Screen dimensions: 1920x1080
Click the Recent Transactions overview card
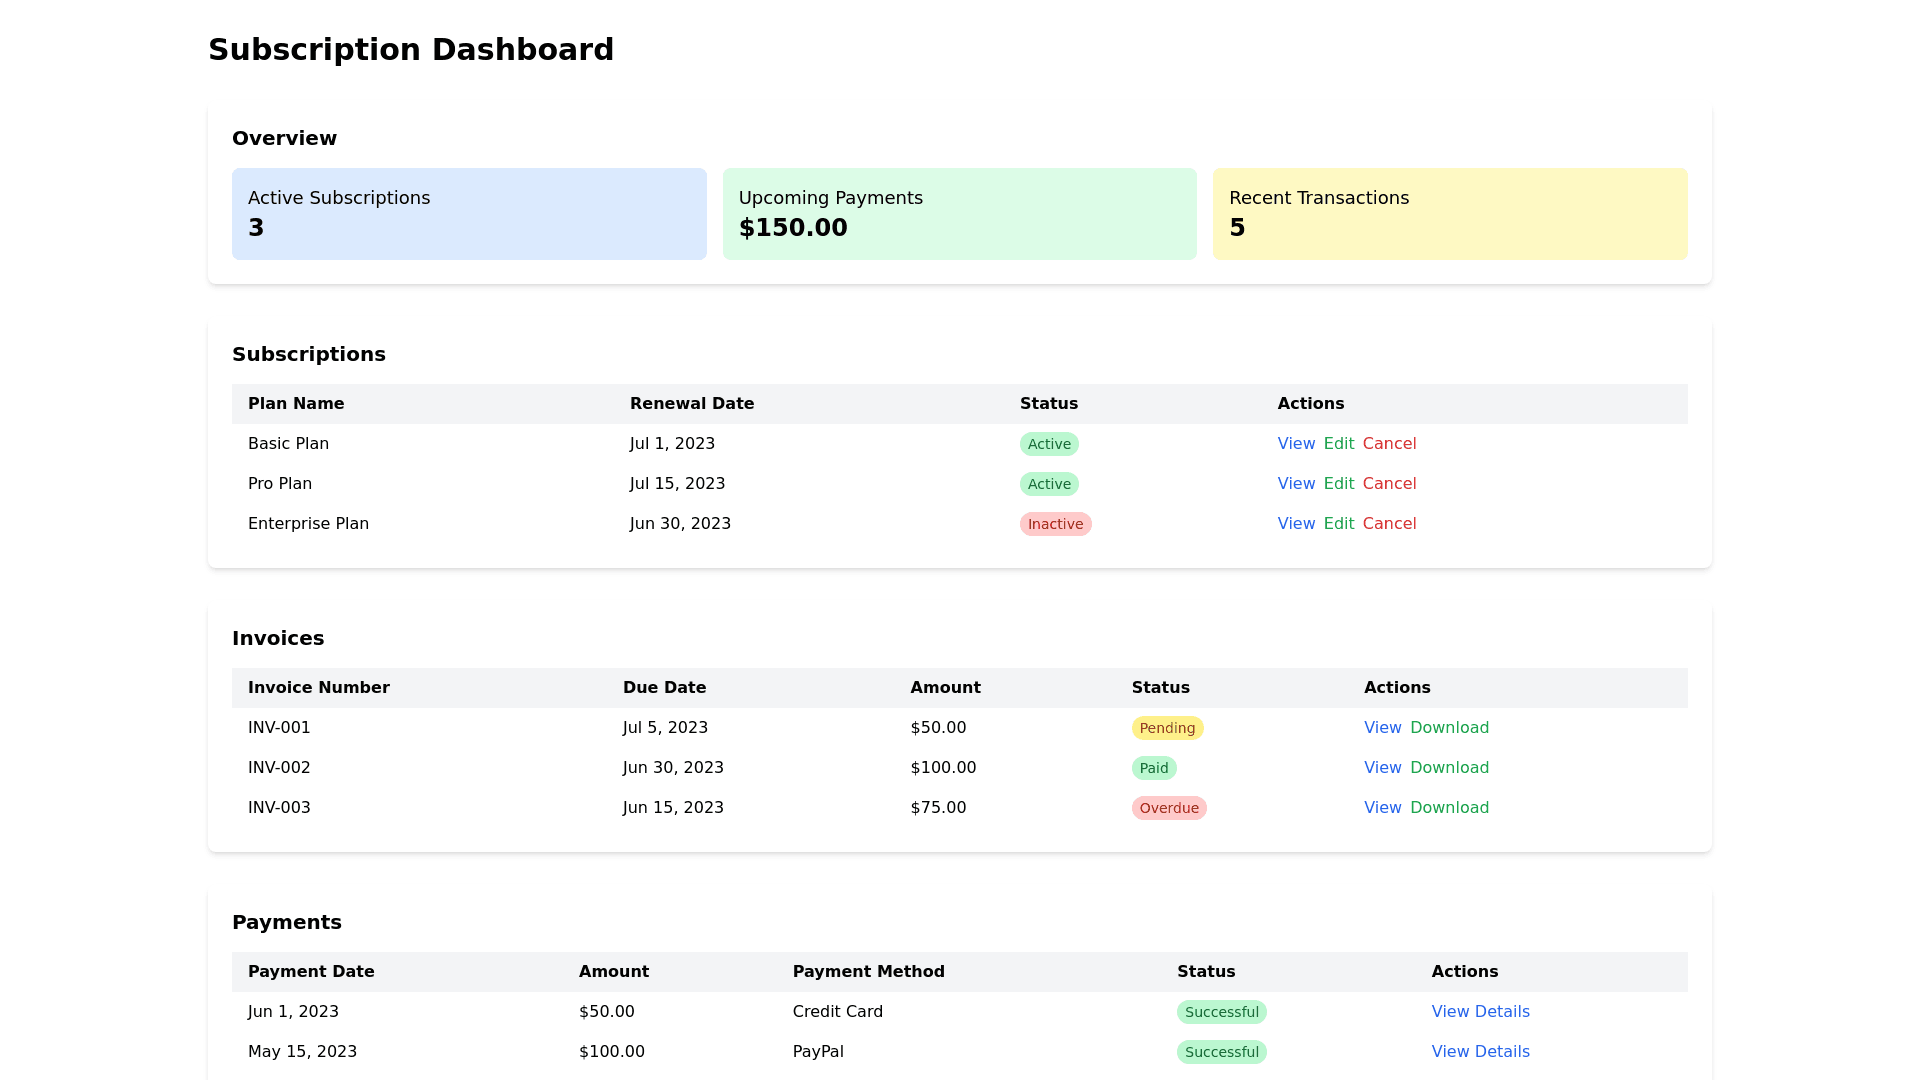tap(1449, 214)
